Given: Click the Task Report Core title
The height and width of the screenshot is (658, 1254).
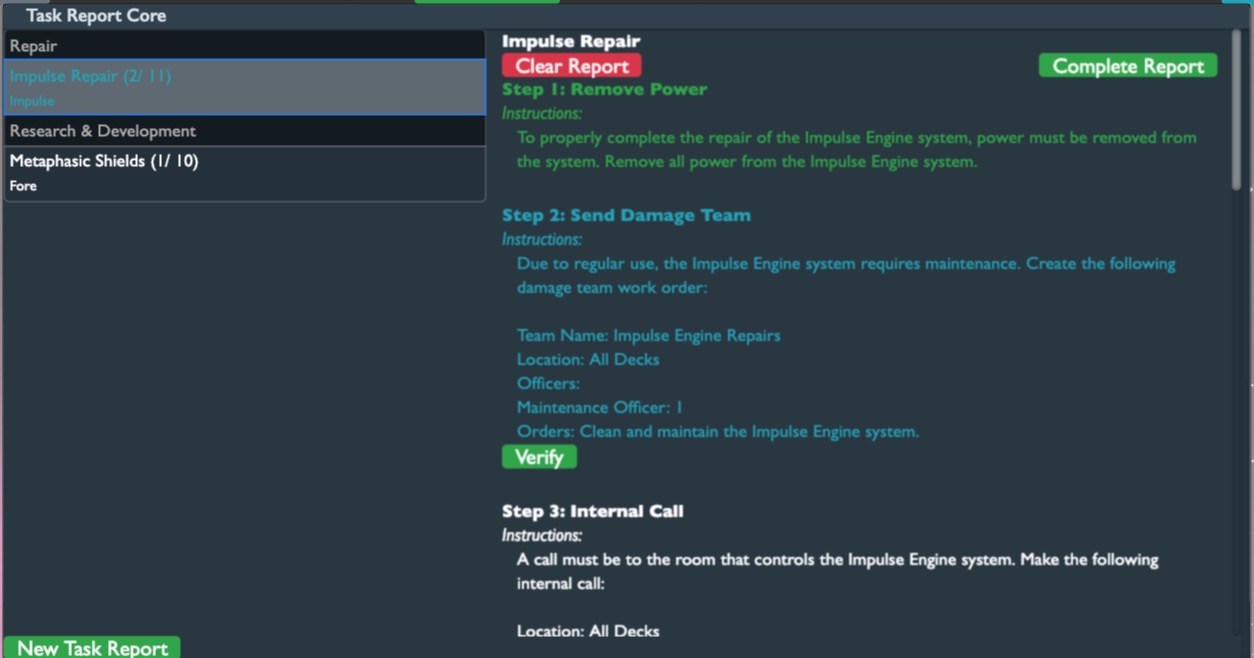Looking at the screenshot, I should [96, 16].
